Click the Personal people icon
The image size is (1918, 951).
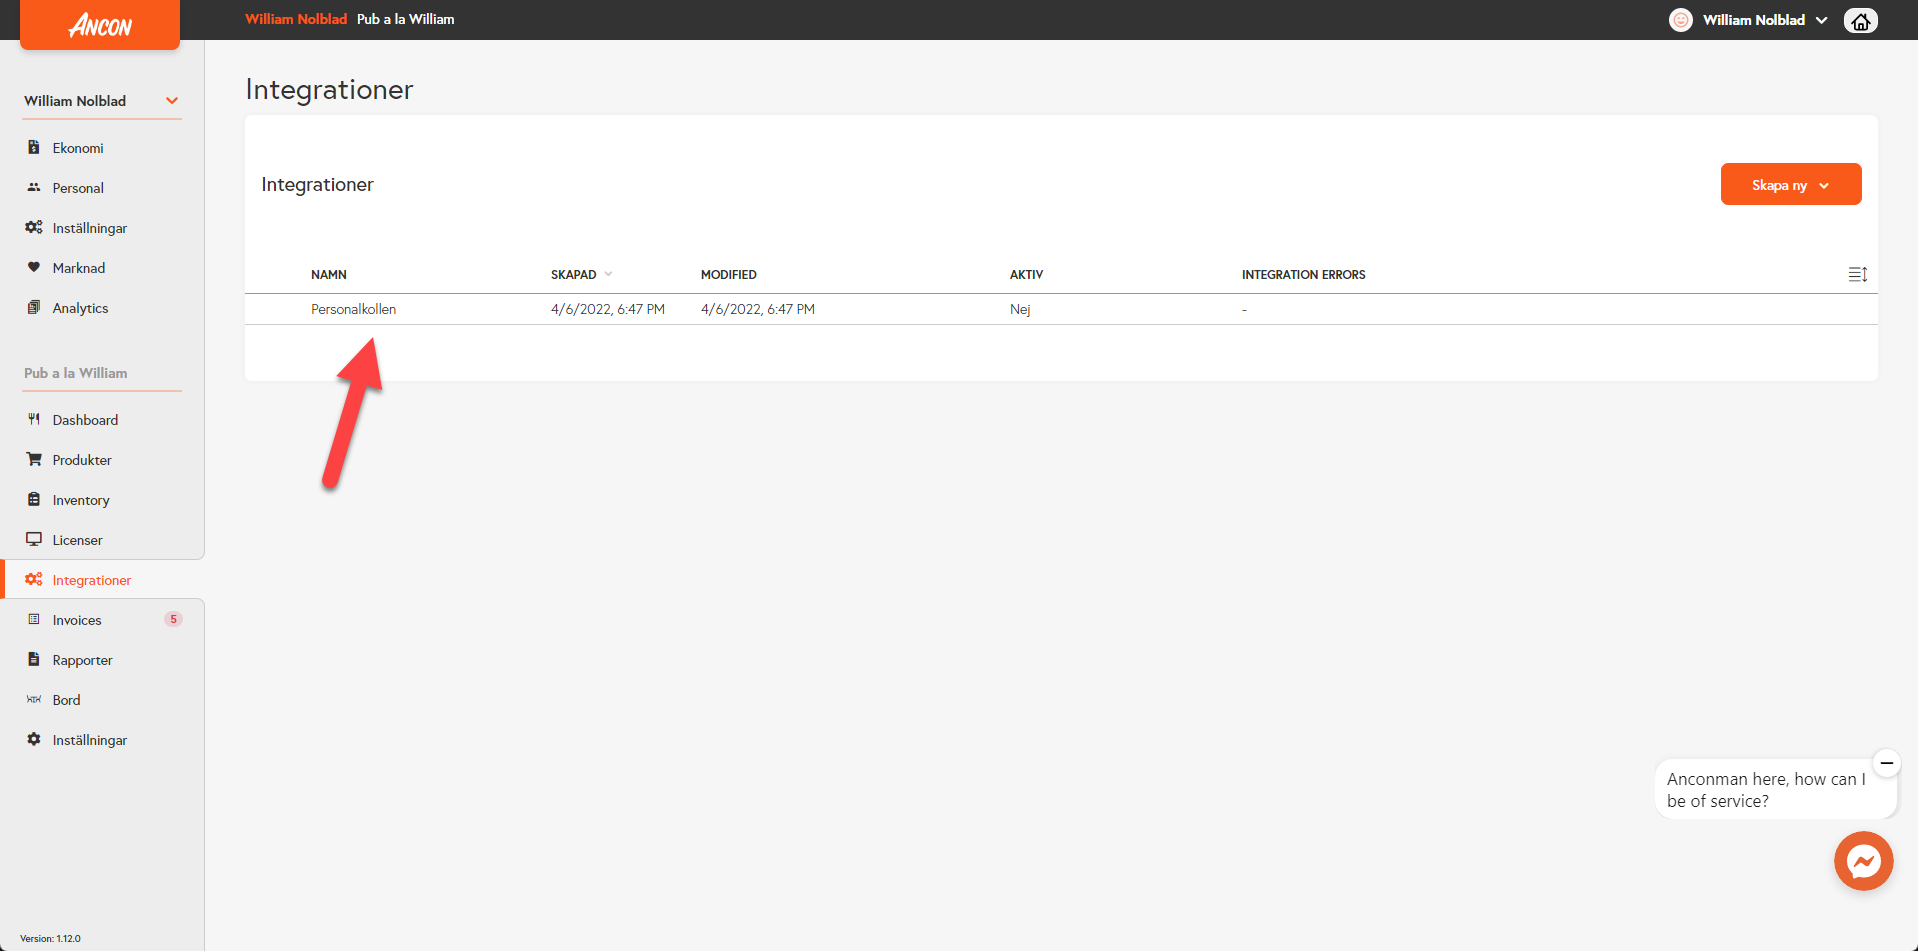tap(34, 187)
